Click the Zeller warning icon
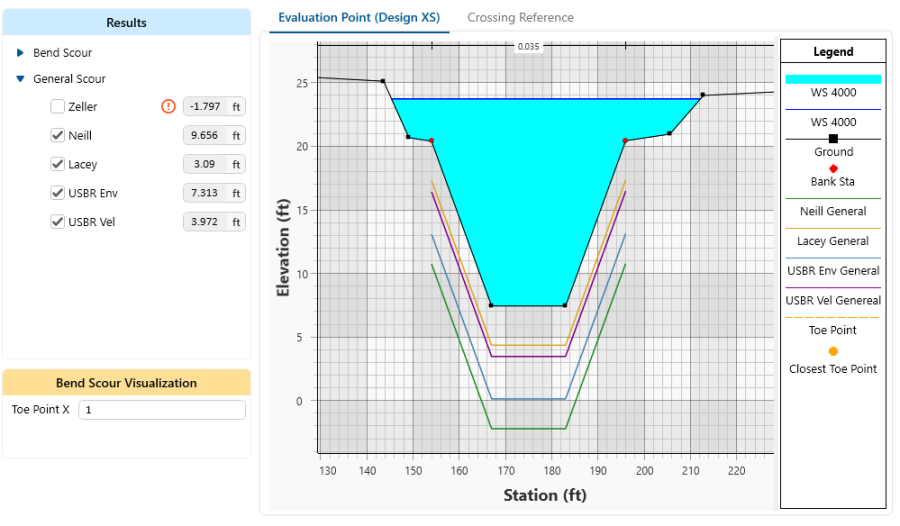Viewport: 900px width, 526px height. click(x=168, y=107)
